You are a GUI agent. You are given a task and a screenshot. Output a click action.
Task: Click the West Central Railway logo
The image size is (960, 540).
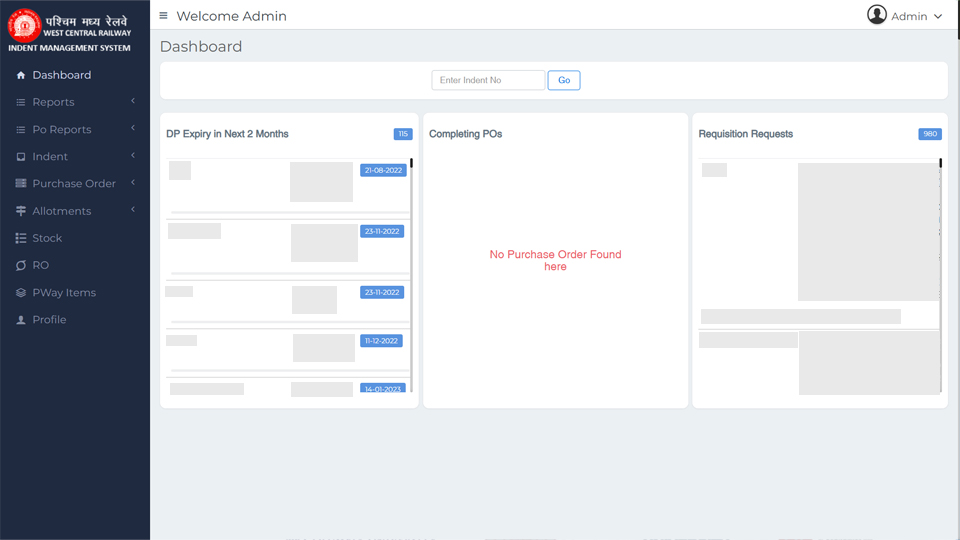(x=25, y=26)
